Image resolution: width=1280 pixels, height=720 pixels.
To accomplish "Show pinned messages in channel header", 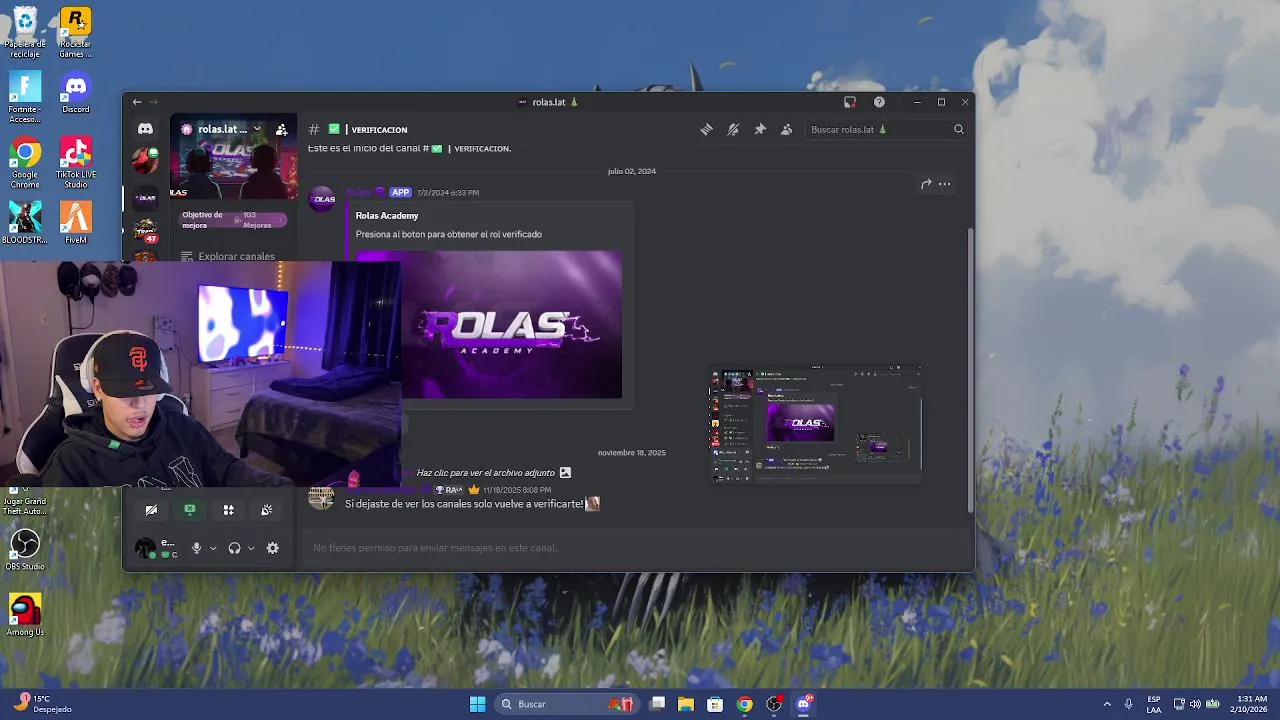I will tap(760, 129).
